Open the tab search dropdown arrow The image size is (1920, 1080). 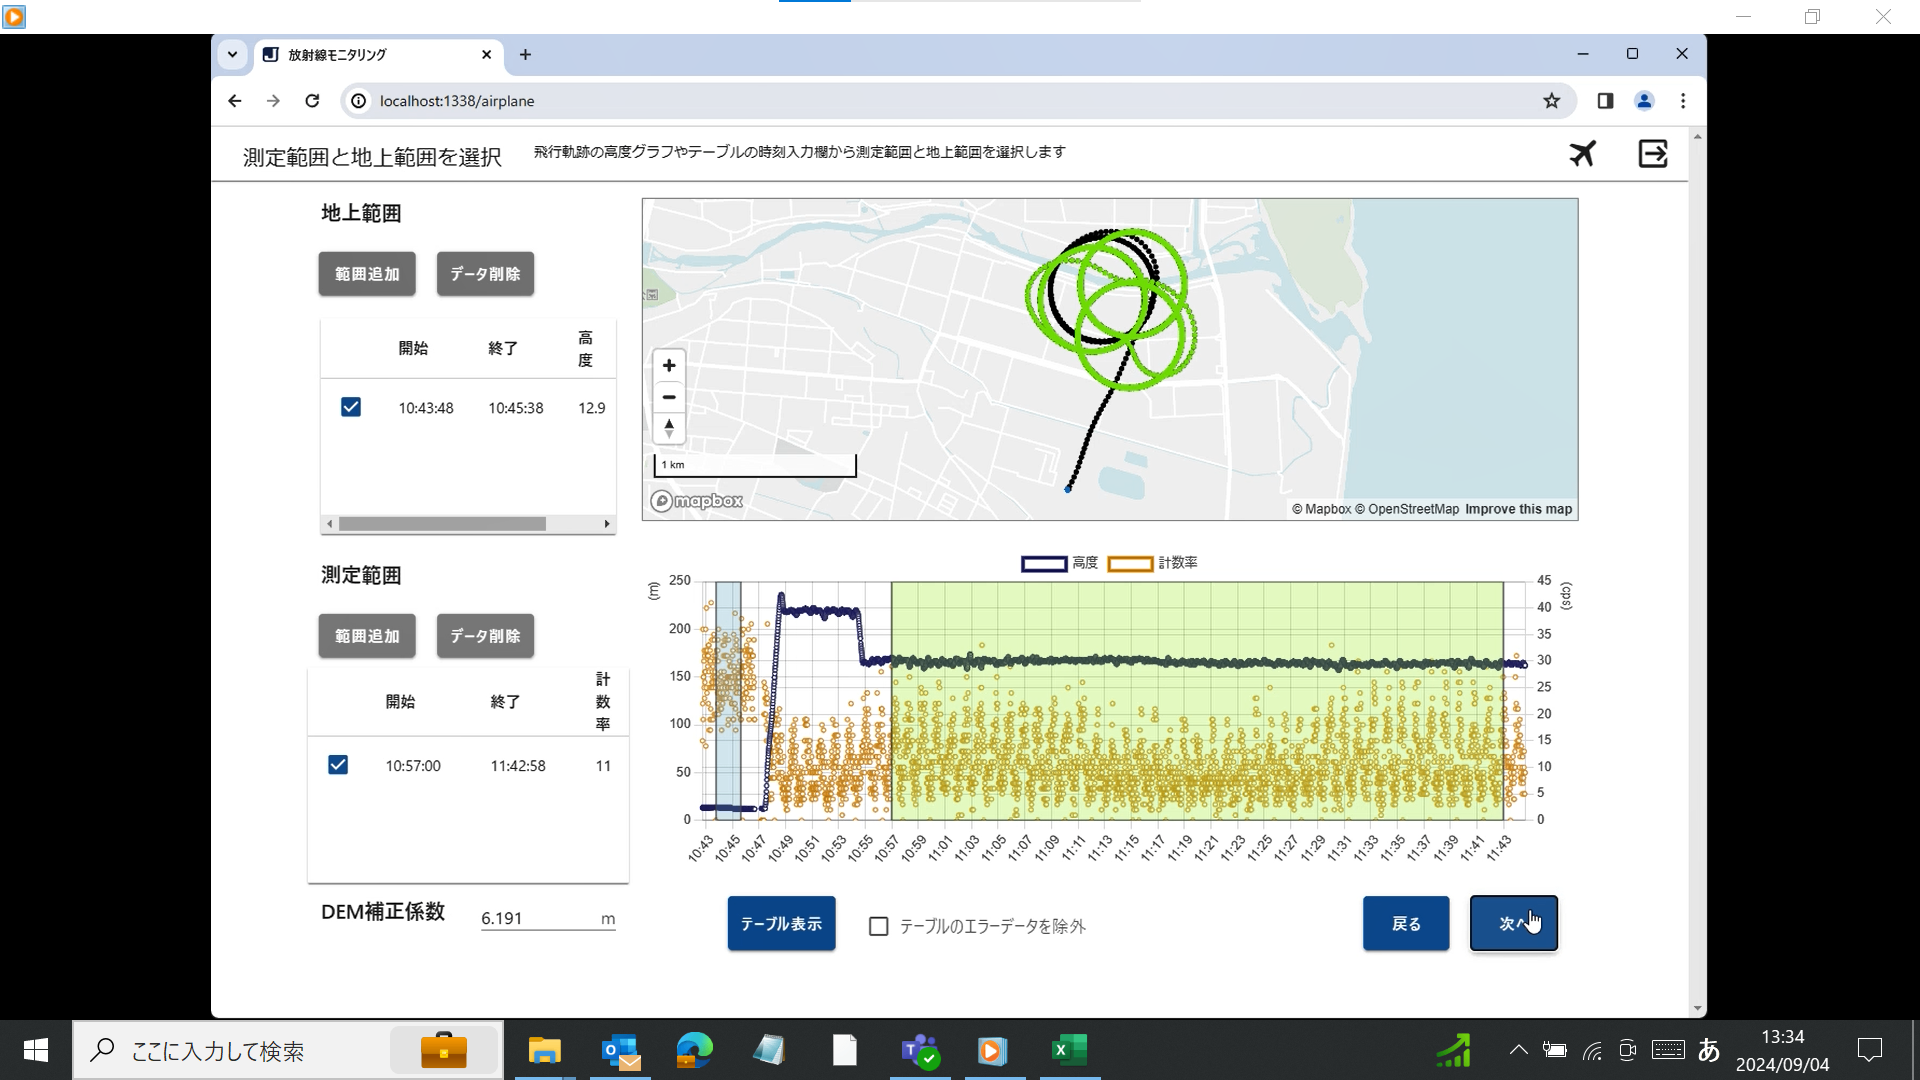(232, 55)
